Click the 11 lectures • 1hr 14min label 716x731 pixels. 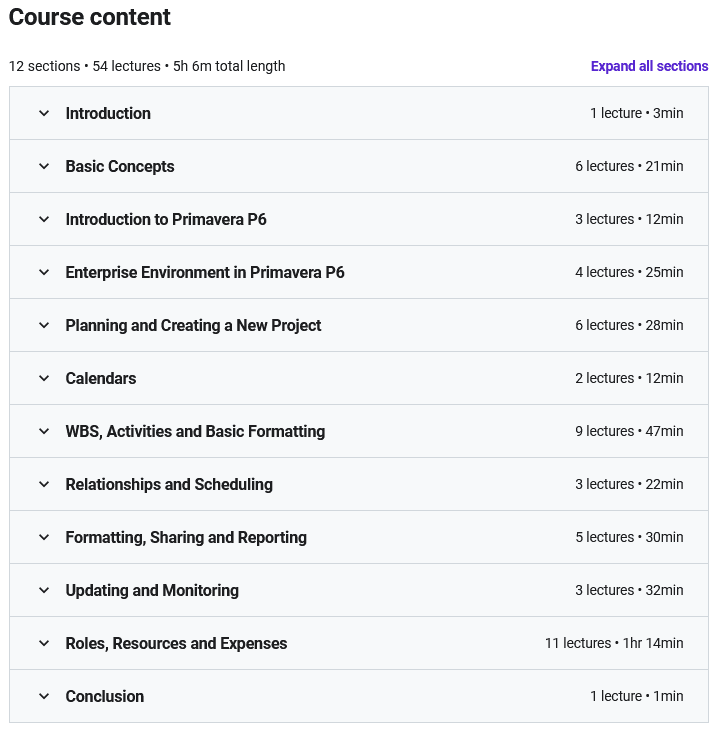click(614, 643)
